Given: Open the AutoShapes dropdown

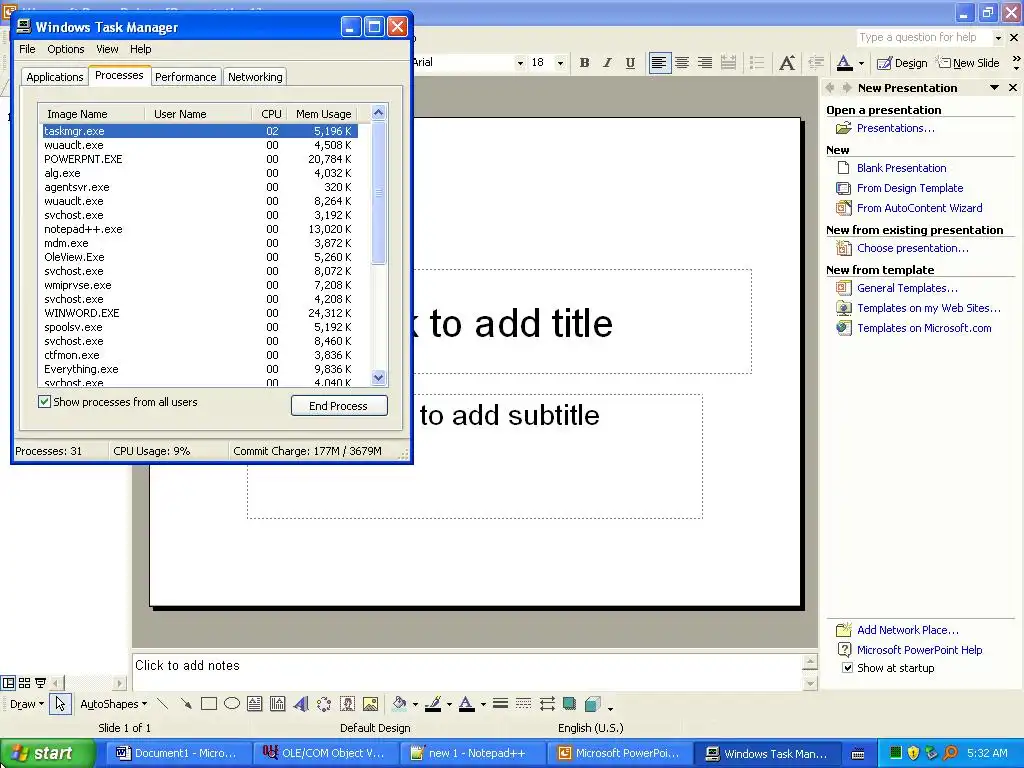Looking at the screenshot, I should point(114,704).
